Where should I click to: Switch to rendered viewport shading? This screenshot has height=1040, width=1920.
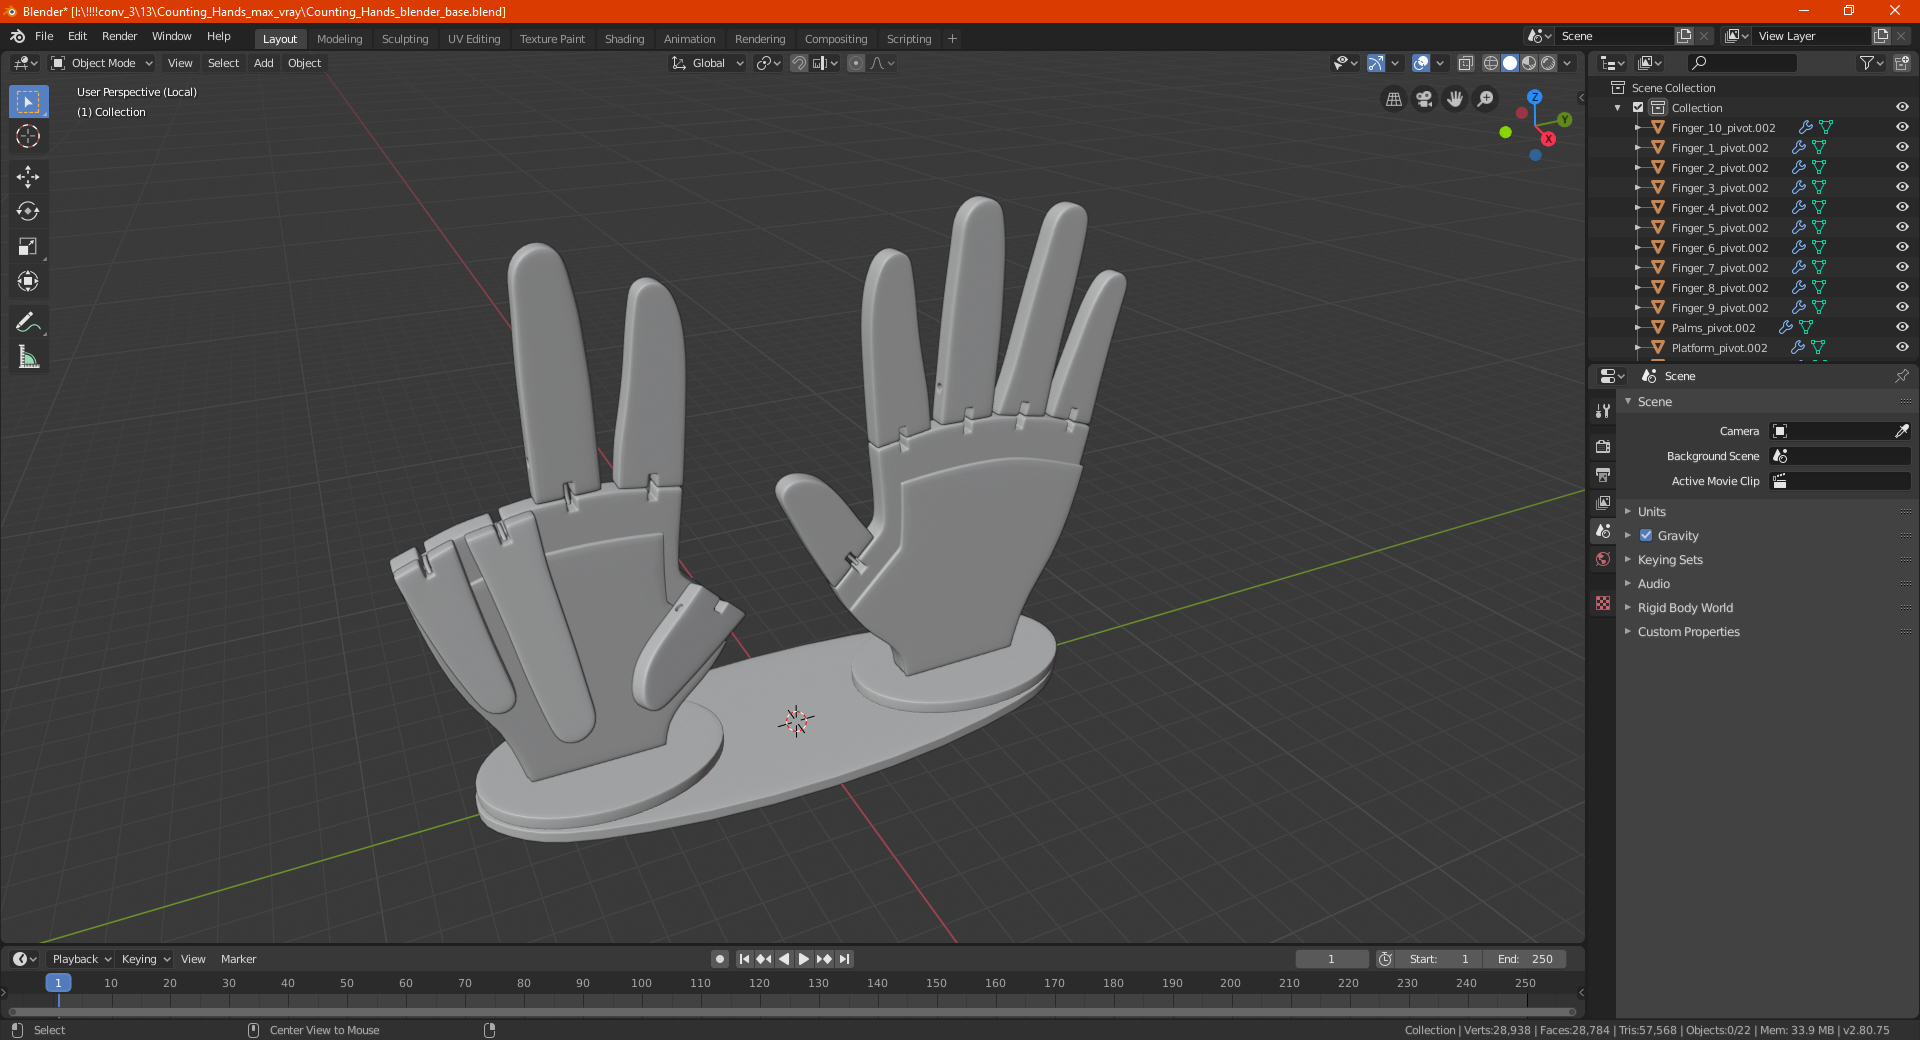pos(1548,63)
